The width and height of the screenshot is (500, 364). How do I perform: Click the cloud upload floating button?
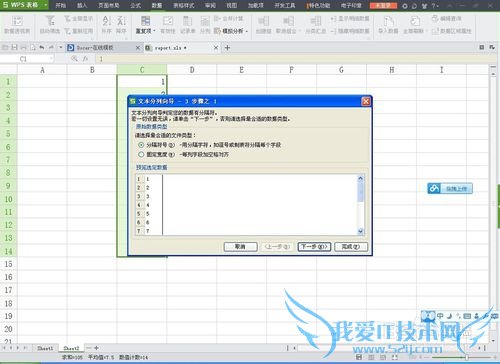450,188
